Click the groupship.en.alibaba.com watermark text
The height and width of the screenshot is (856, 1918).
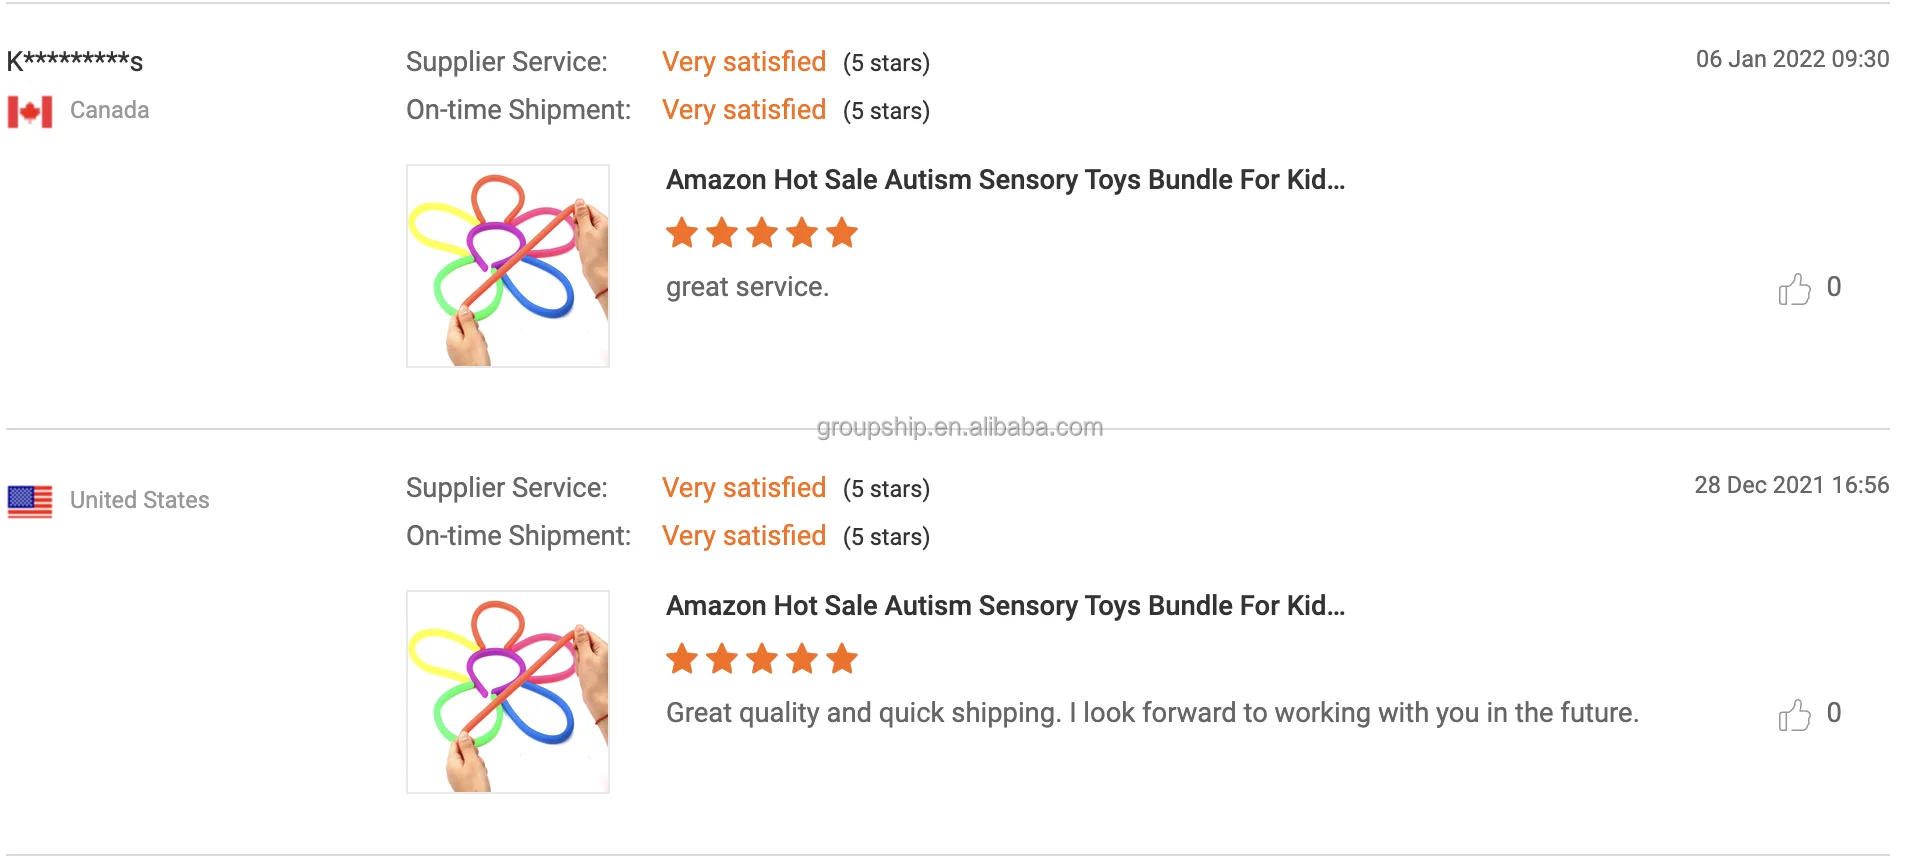tap(959, 428)
